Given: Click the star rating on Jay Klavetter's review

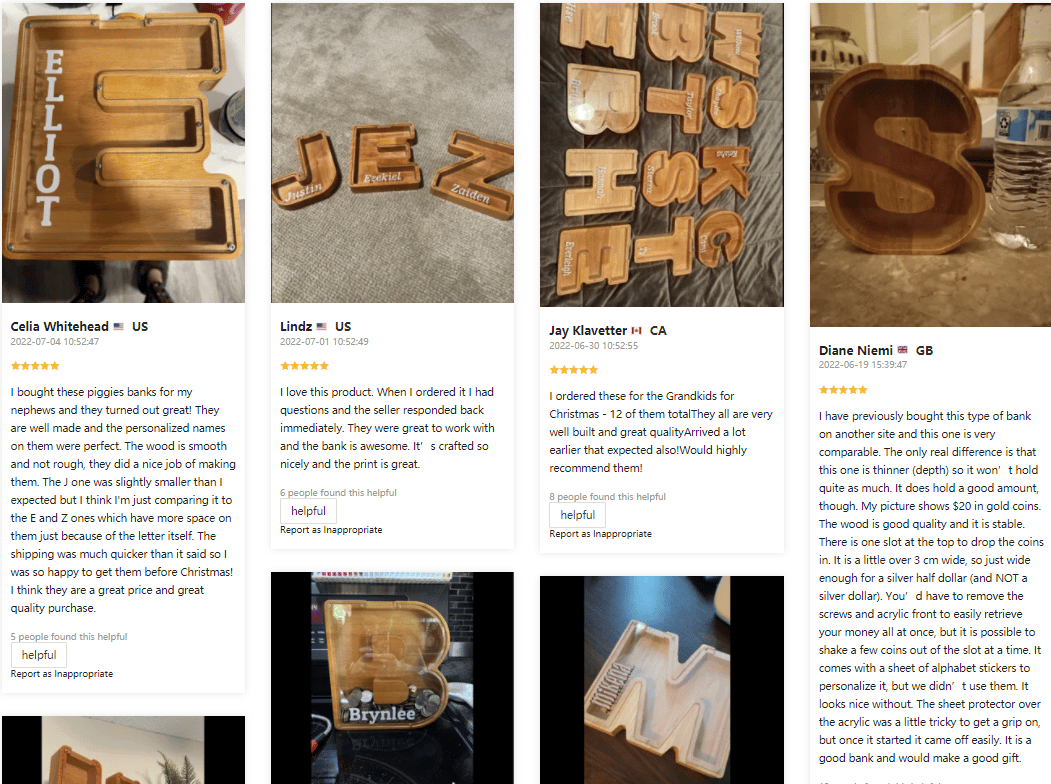Looking at the screenshot, I should coord(573,370).
